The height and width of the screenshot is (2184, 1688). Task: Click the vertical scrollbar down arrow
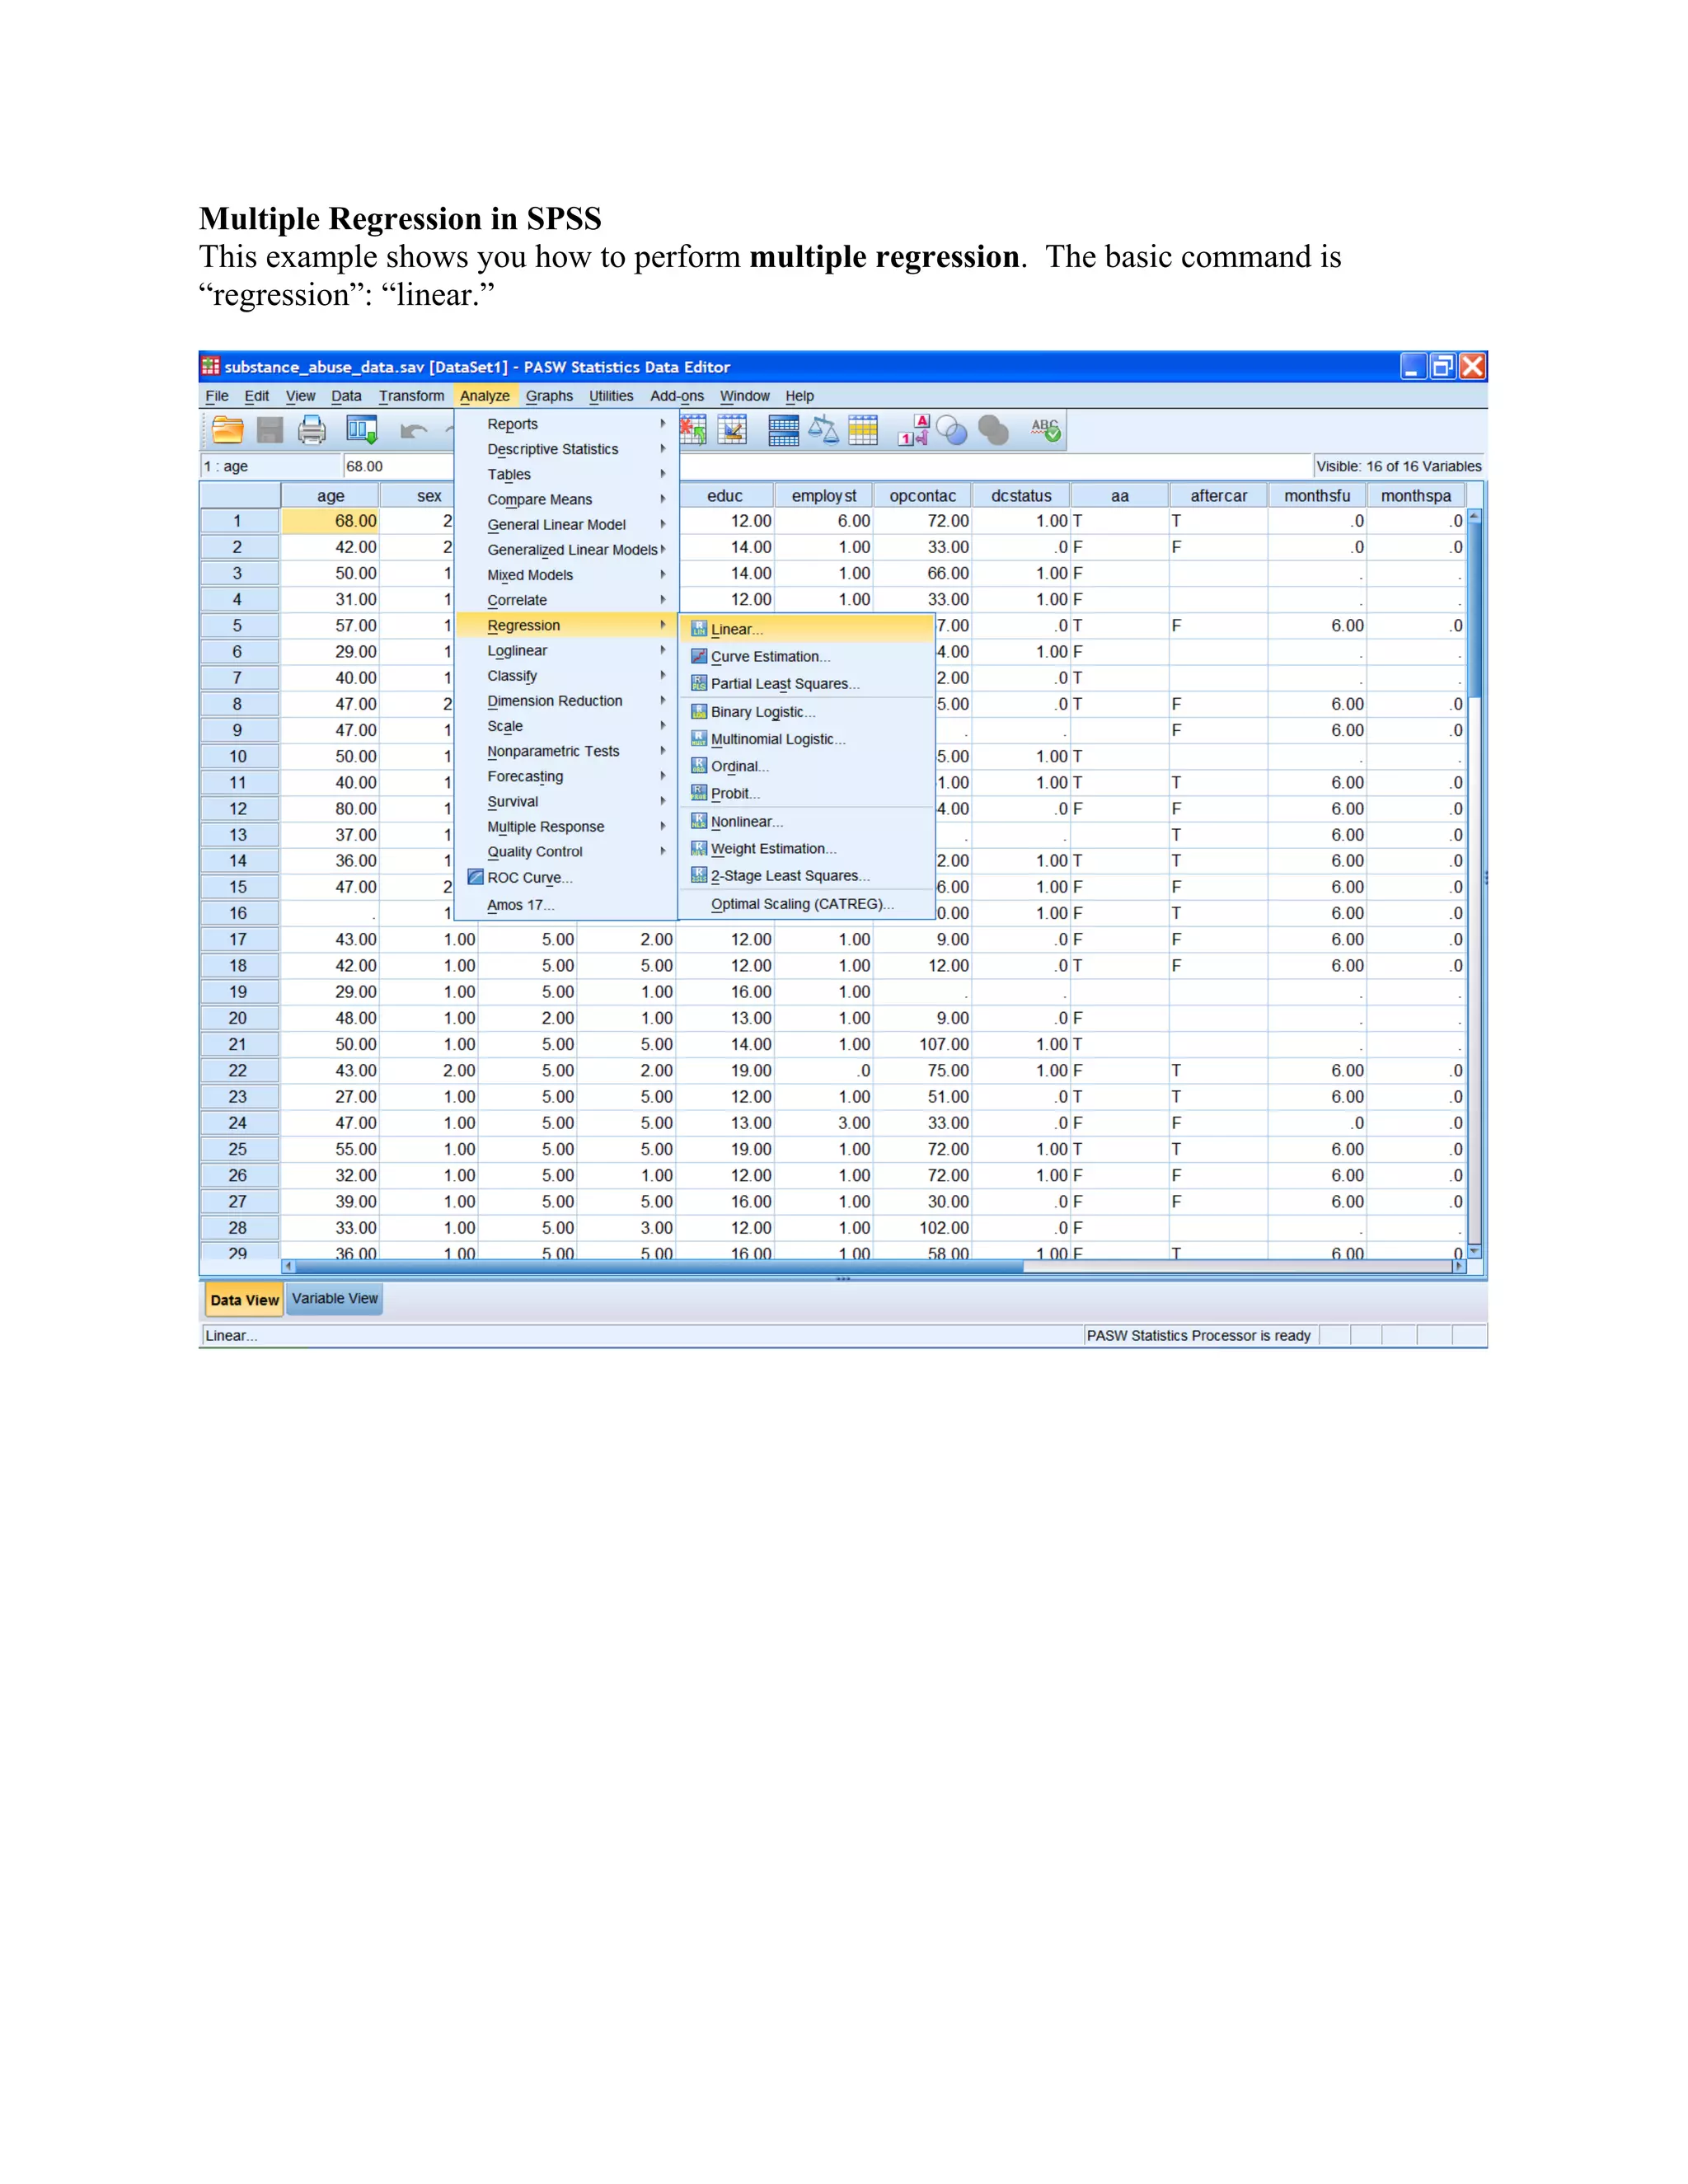[x=1474, y=1251]
